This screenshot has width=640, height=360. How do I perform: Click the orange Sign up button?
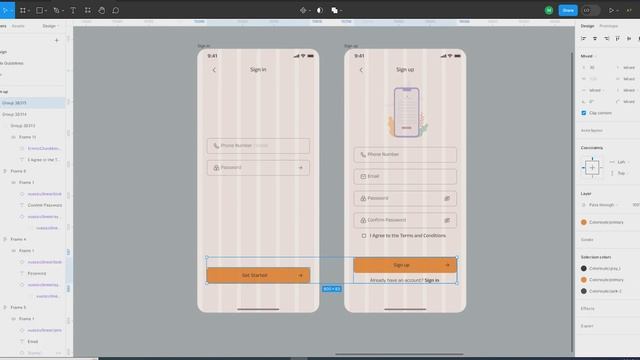coord(405,265)
